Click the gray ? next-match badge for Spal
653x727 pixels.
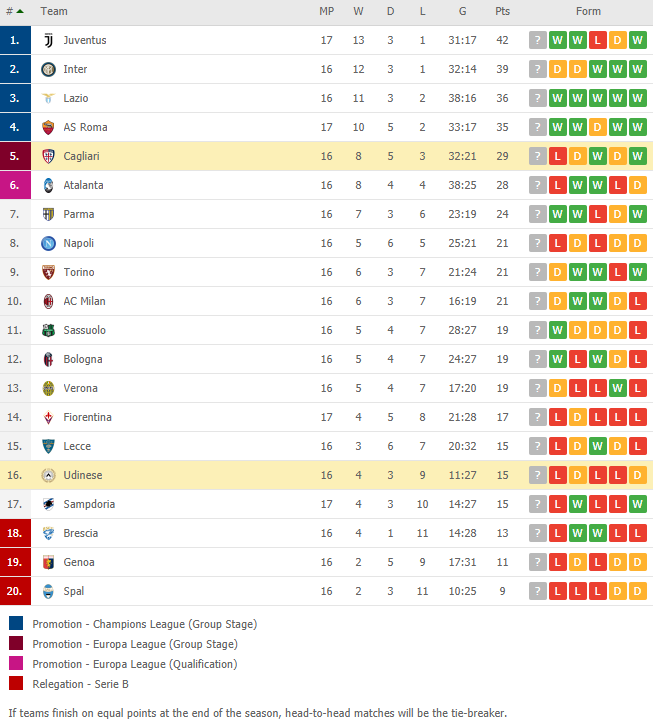538,591
